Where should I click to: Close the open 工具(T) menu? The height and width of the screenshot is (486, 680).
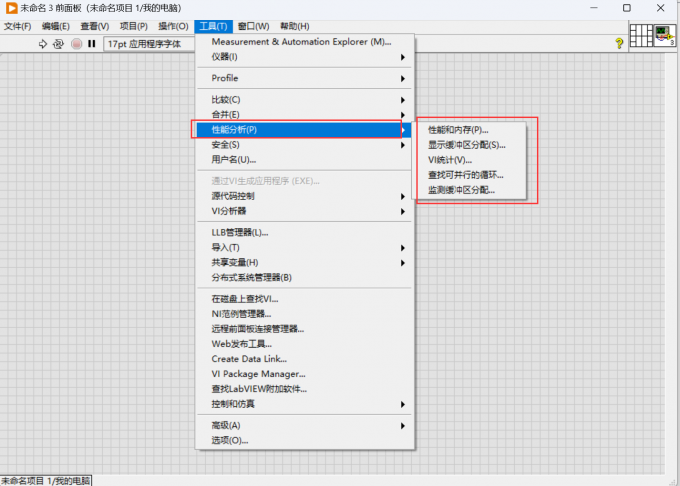[213, 26]
